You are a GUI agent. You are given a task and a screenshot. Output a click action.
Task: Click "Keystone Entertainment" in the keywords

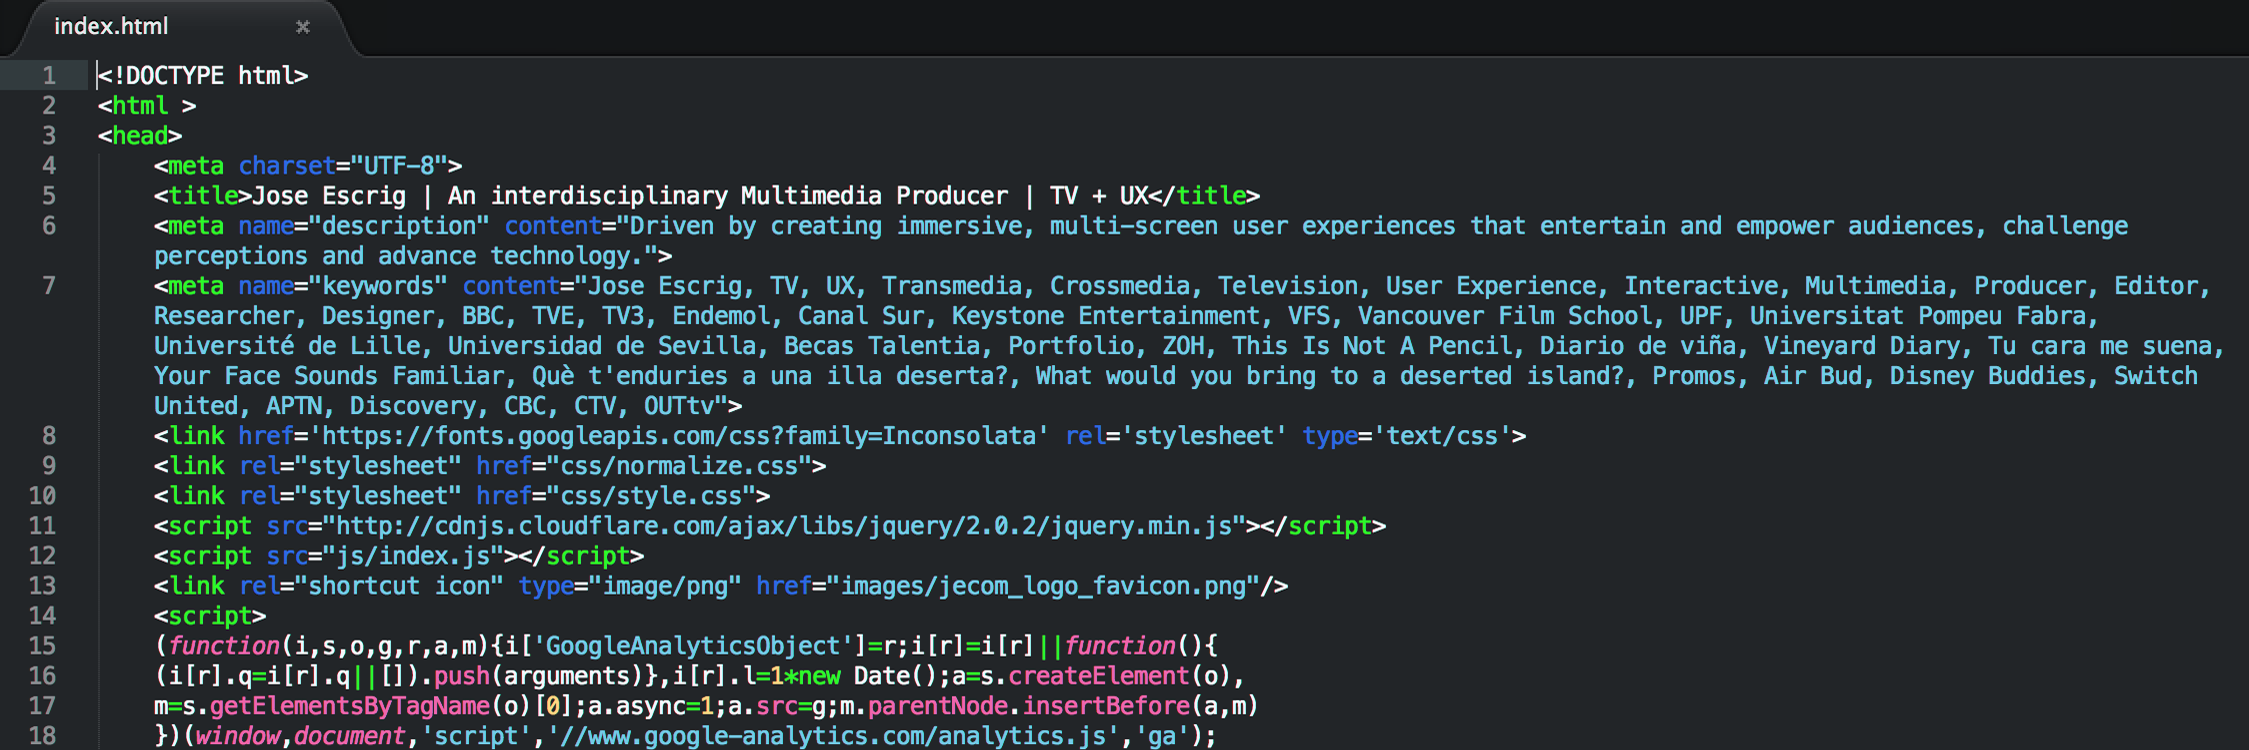1105,315
